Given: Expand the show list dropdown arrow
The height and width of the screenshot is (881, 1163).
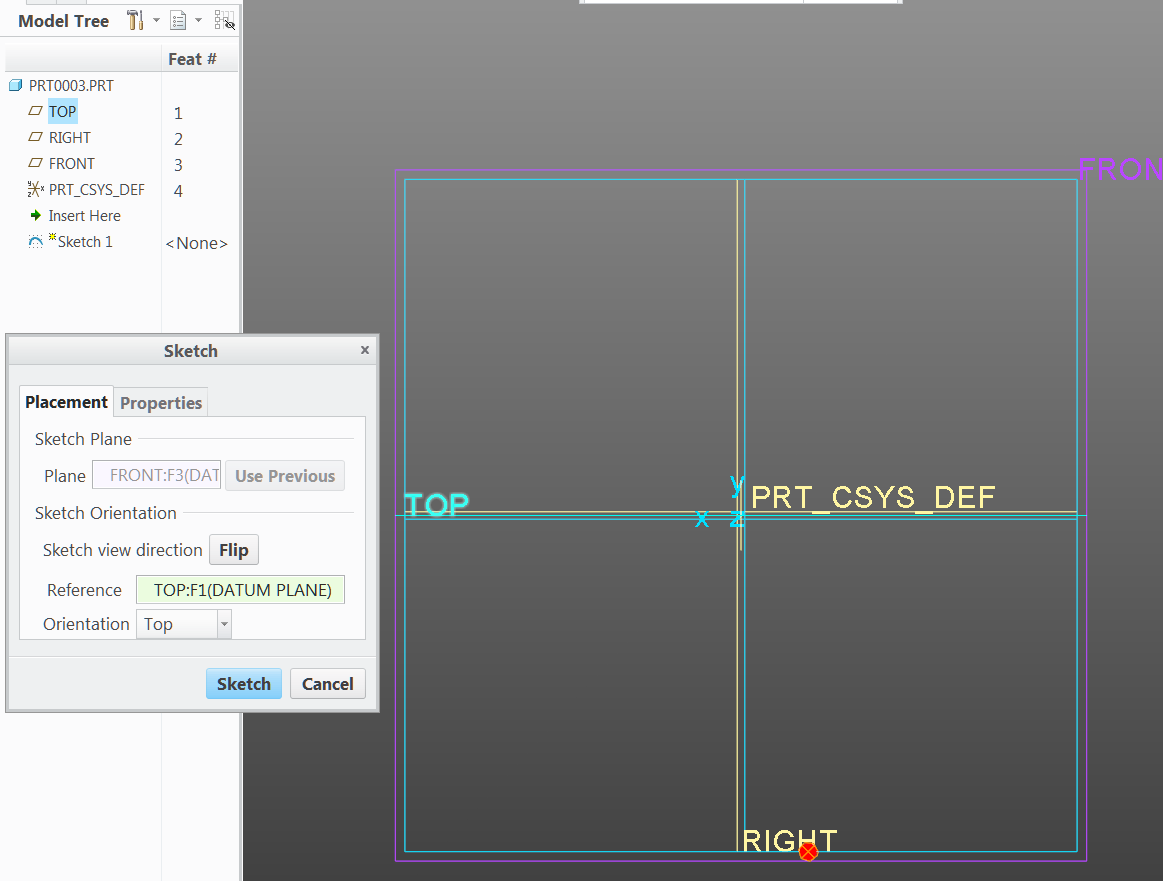Looking at the screenshot, I should tap(198, 20).
